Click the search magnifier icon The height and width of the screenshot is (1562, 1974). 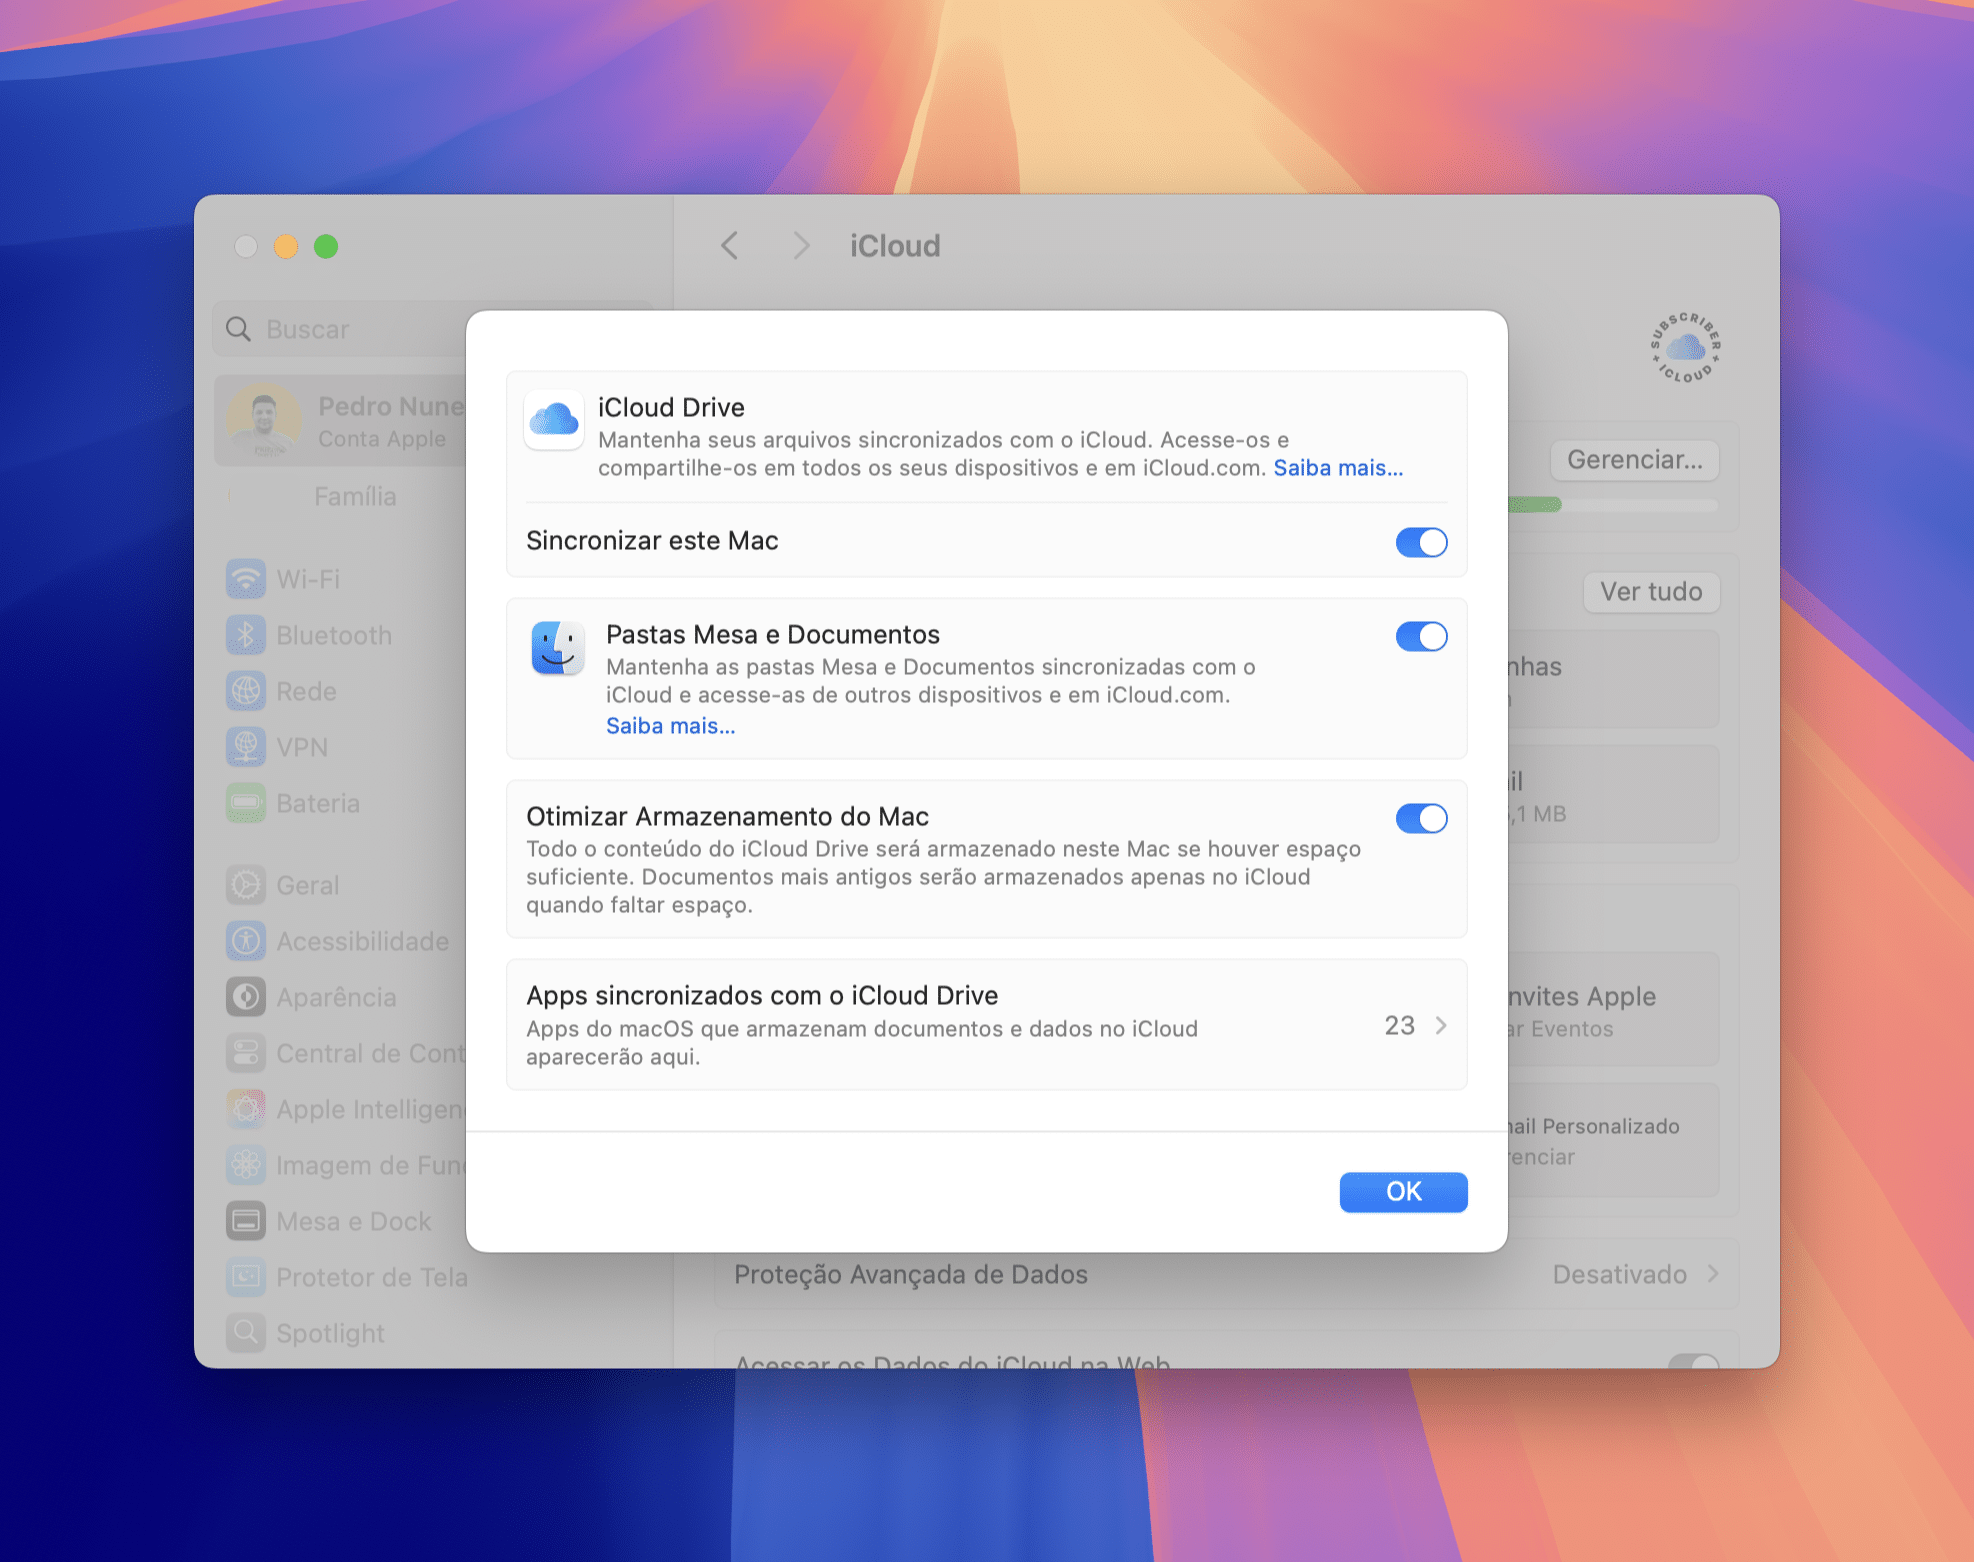[x=238, y=329]
